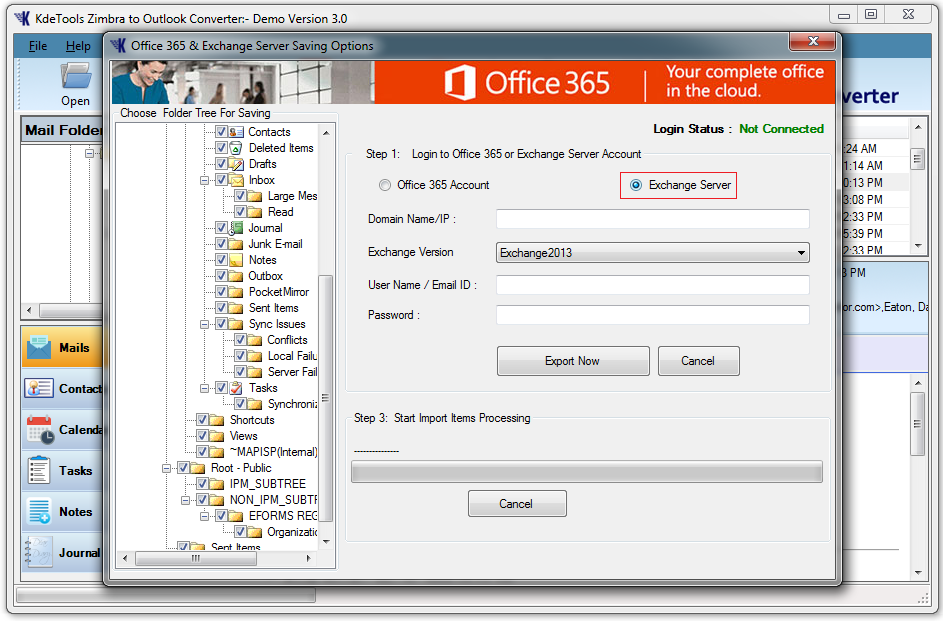The width and height of the screenshot is (943, 621).
Task: Select the Journal folder icon in tree
Action: tap(237, 228)
